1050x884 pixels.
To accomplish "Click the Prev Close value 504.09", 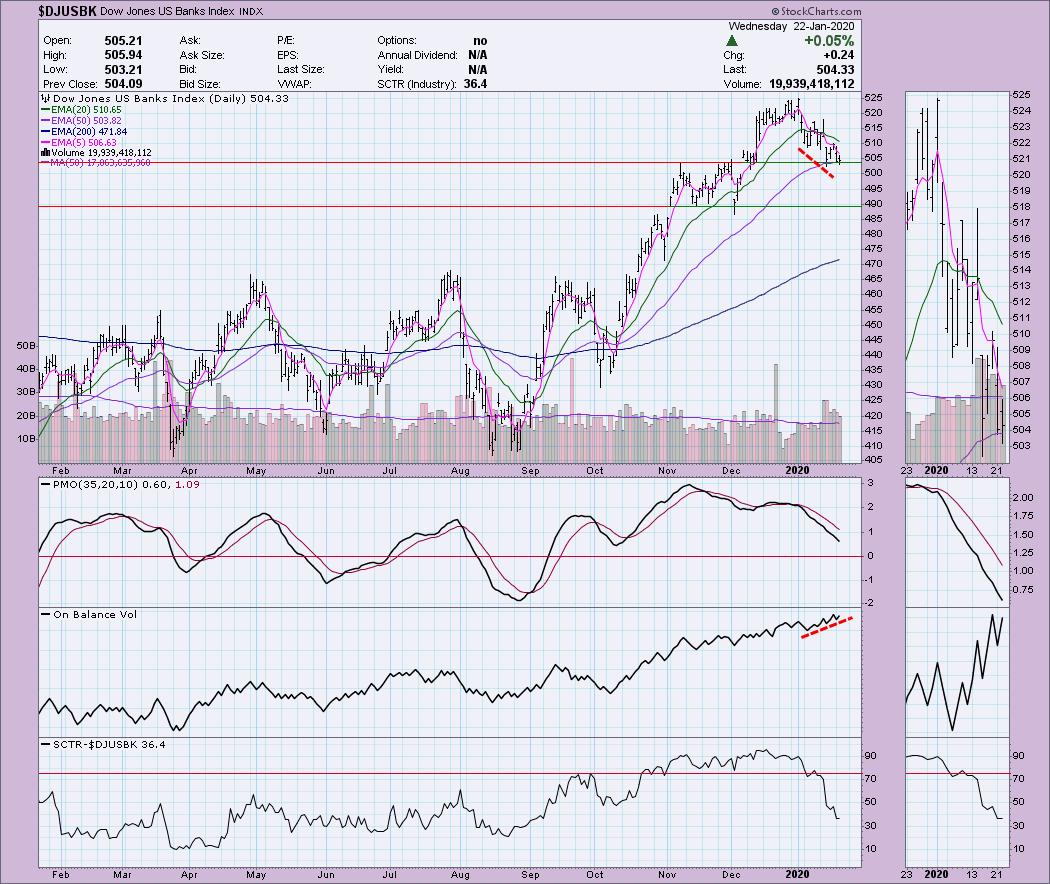I will click(x=123, y=84).
